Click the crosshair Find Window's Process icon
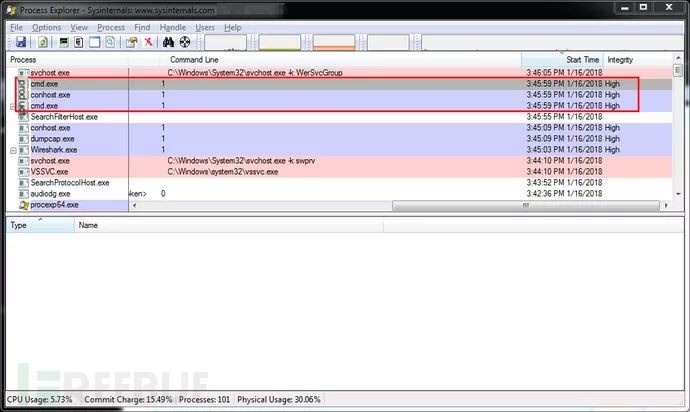The image size is (690, 412). [x=185, y=42]
